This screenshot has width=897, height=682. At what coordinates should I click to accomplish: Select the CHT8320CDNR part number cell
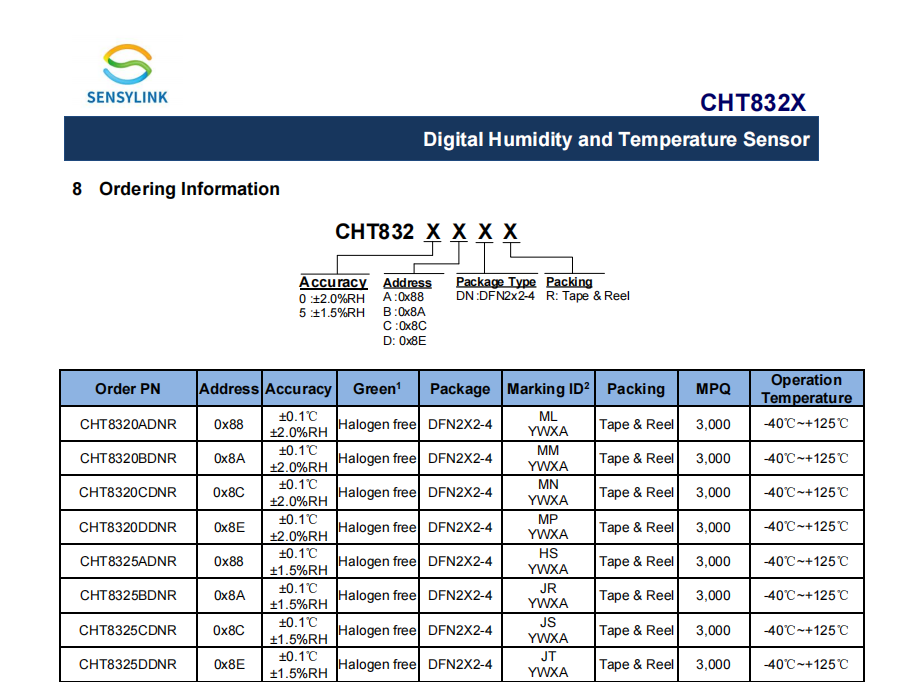click(x=128, y=492)
